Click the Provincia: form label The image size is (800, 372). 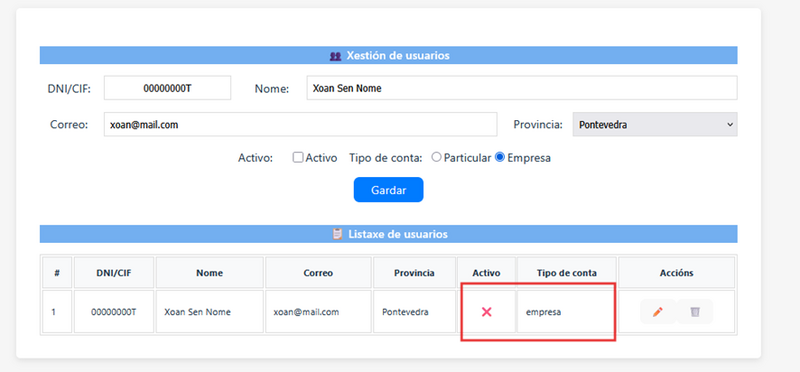[538, 125]
